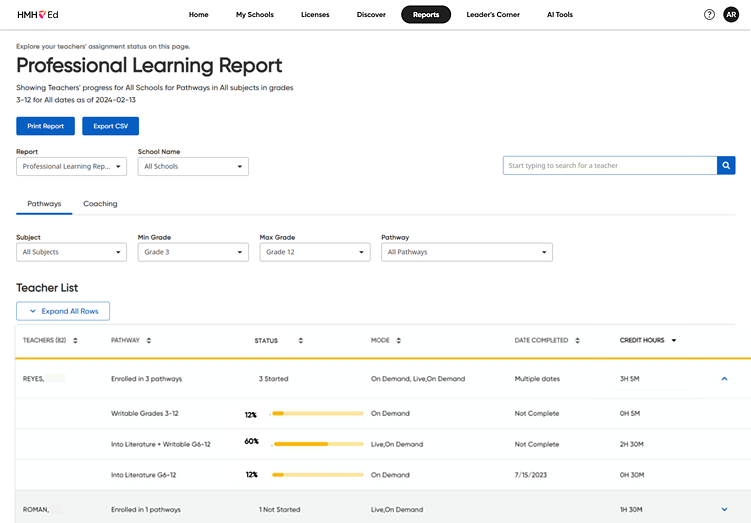Expand the ROMAN teacher row
This screenshot has height=523, width=751.
click(x=724, y=510)
